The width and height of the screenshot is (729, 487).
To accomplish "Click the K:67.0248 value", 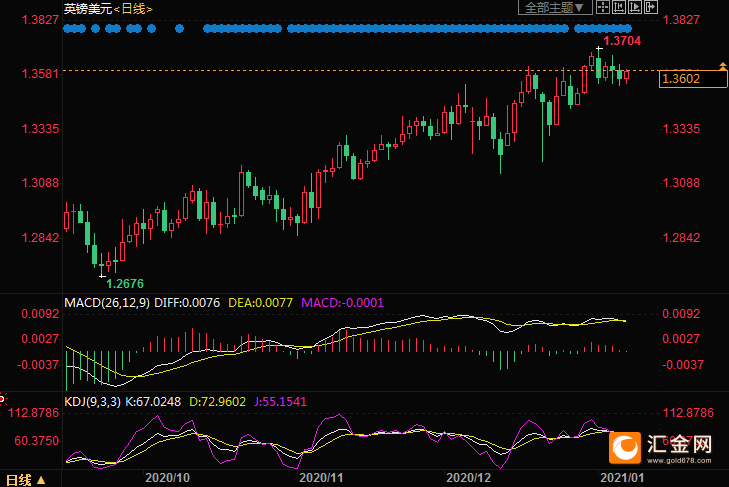I will click(x=152, y=402).
